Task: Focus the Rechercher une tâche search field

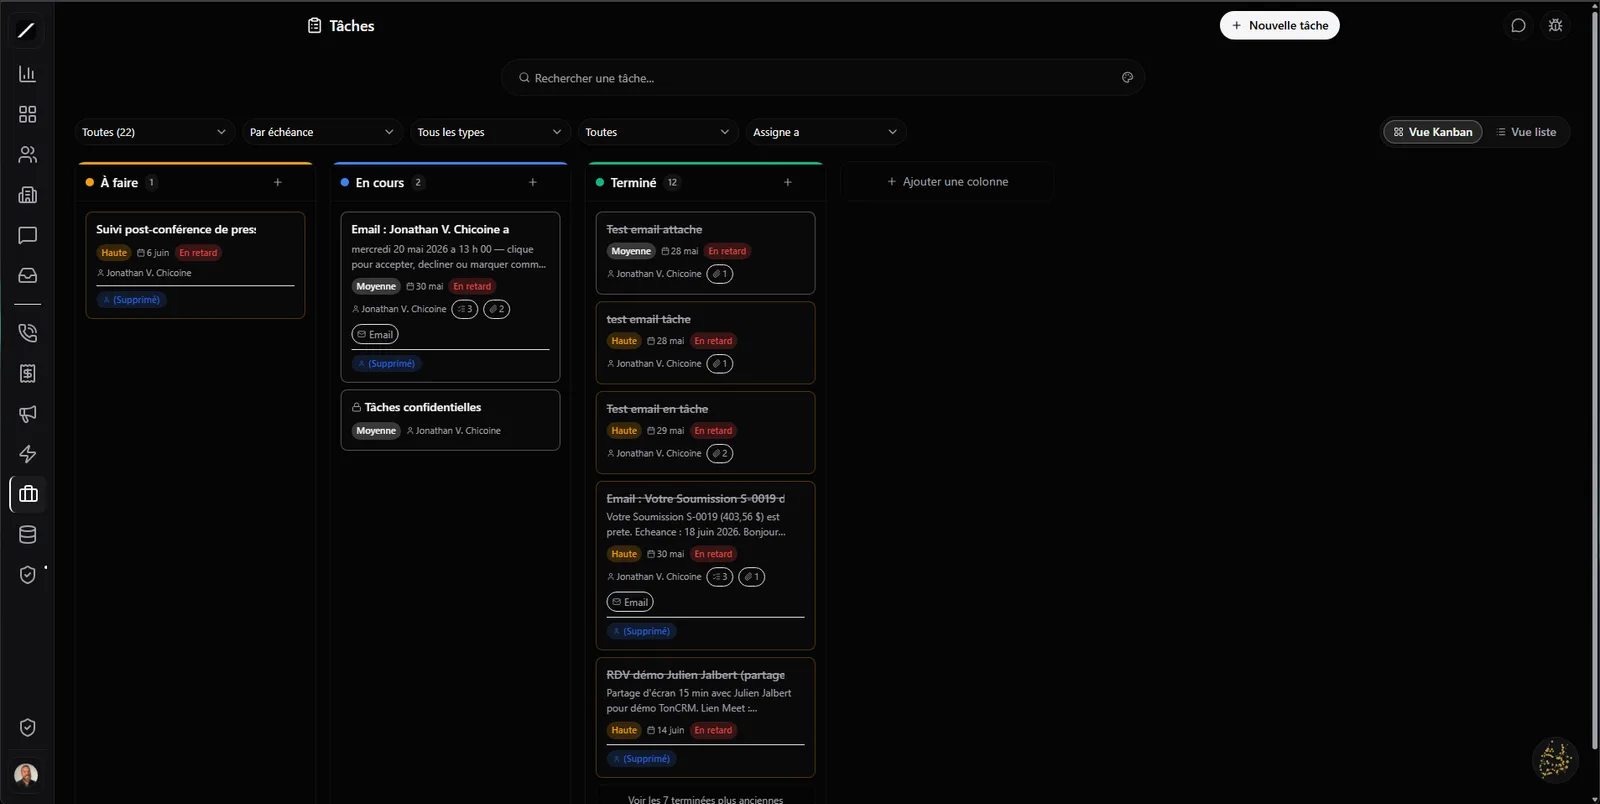Action: pyautogui.click(x=823, y=78)
